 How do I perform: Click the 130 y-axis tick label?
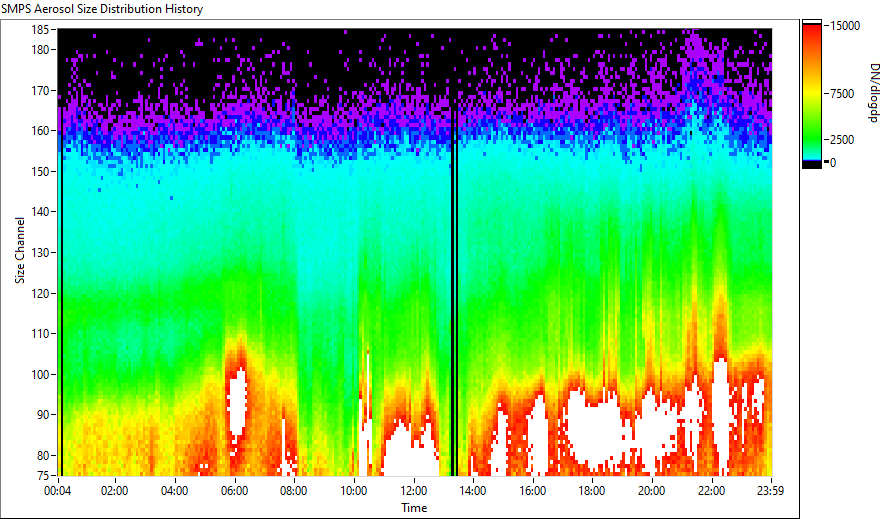(40, 252)
